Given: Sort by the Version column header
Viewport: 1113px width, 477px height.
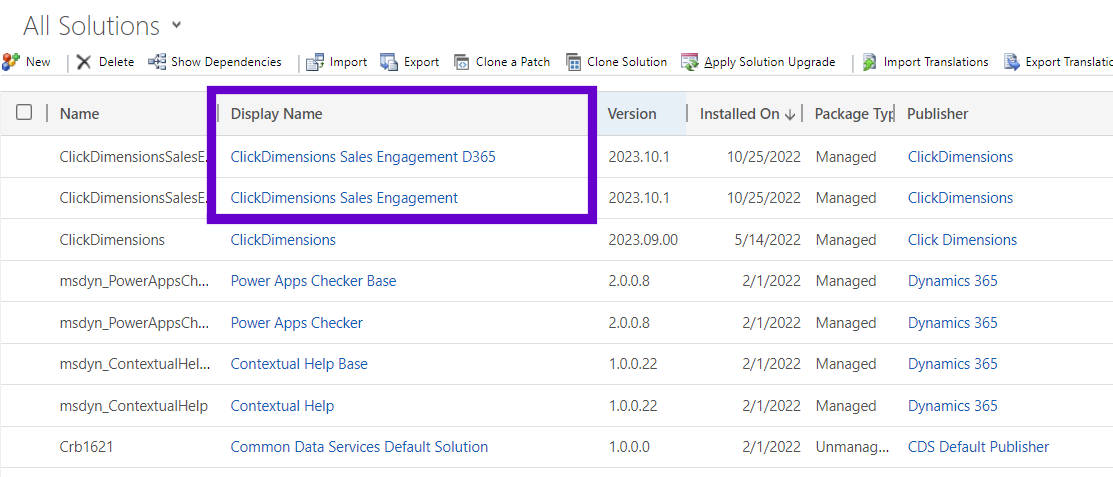Looking at the screenshot, I should point(632,114).
